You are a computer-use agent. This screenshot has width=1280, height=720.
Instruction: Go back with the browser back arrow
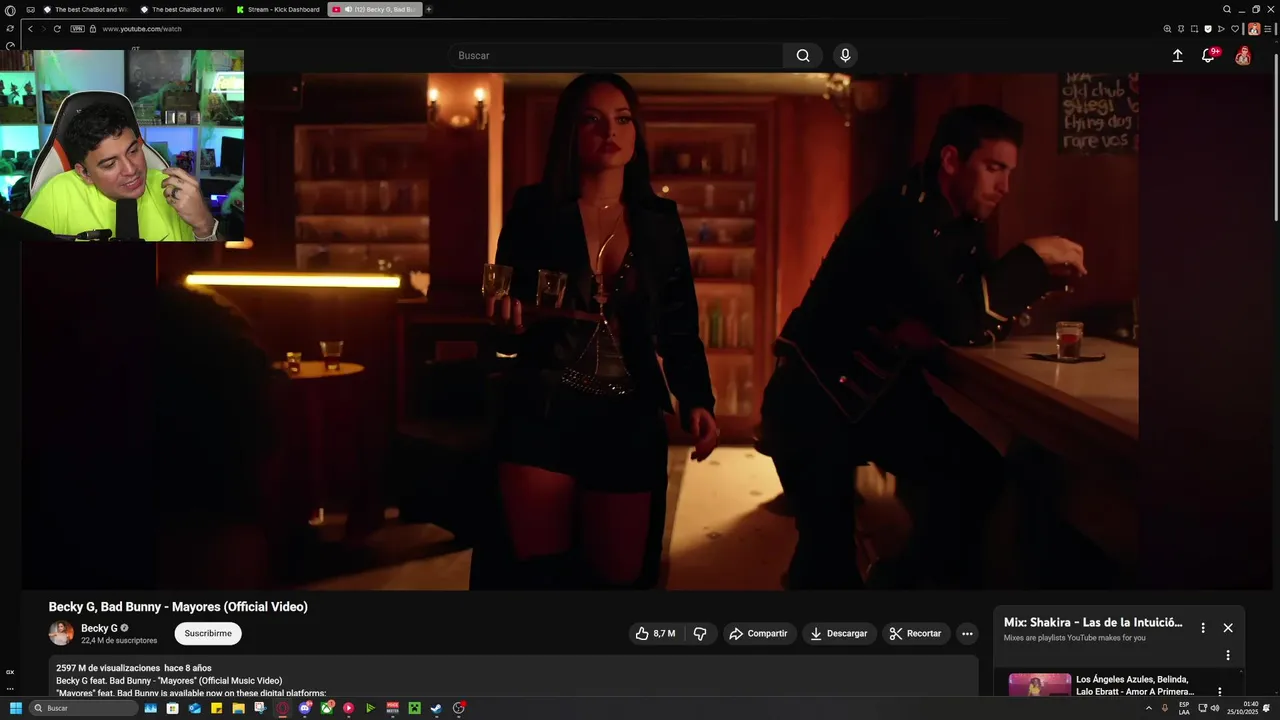tap(30, 29)
